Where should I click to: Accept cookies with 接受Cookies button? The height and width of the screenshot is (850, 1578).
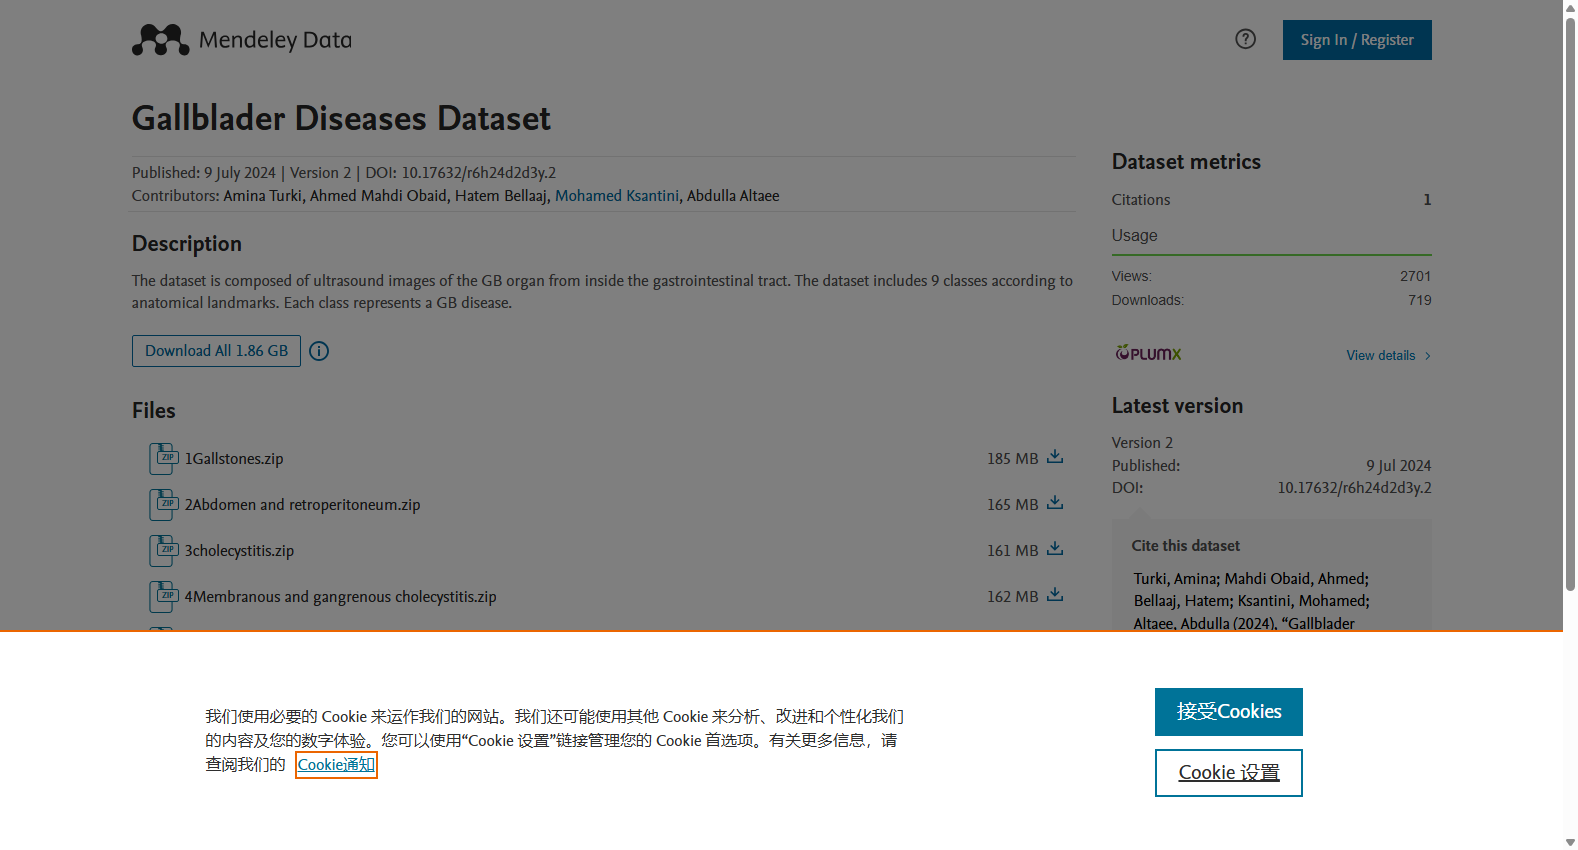[1229, 712]
